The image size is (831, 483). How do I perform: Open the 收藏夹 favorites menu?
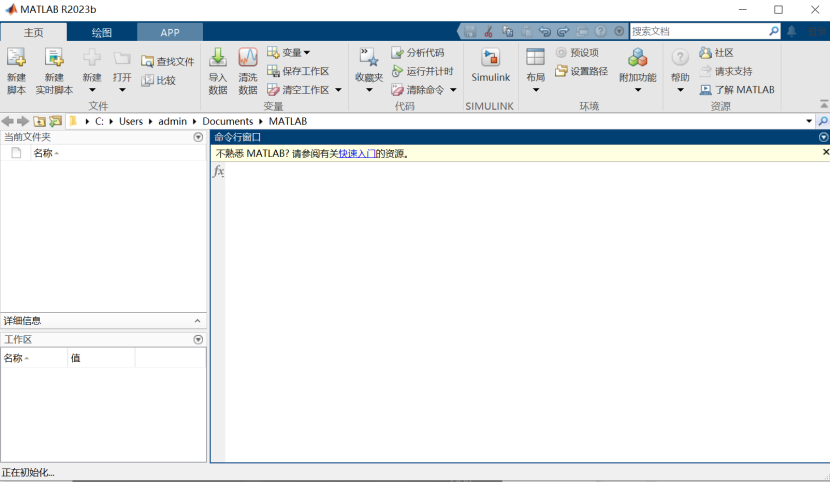point(369,71)
